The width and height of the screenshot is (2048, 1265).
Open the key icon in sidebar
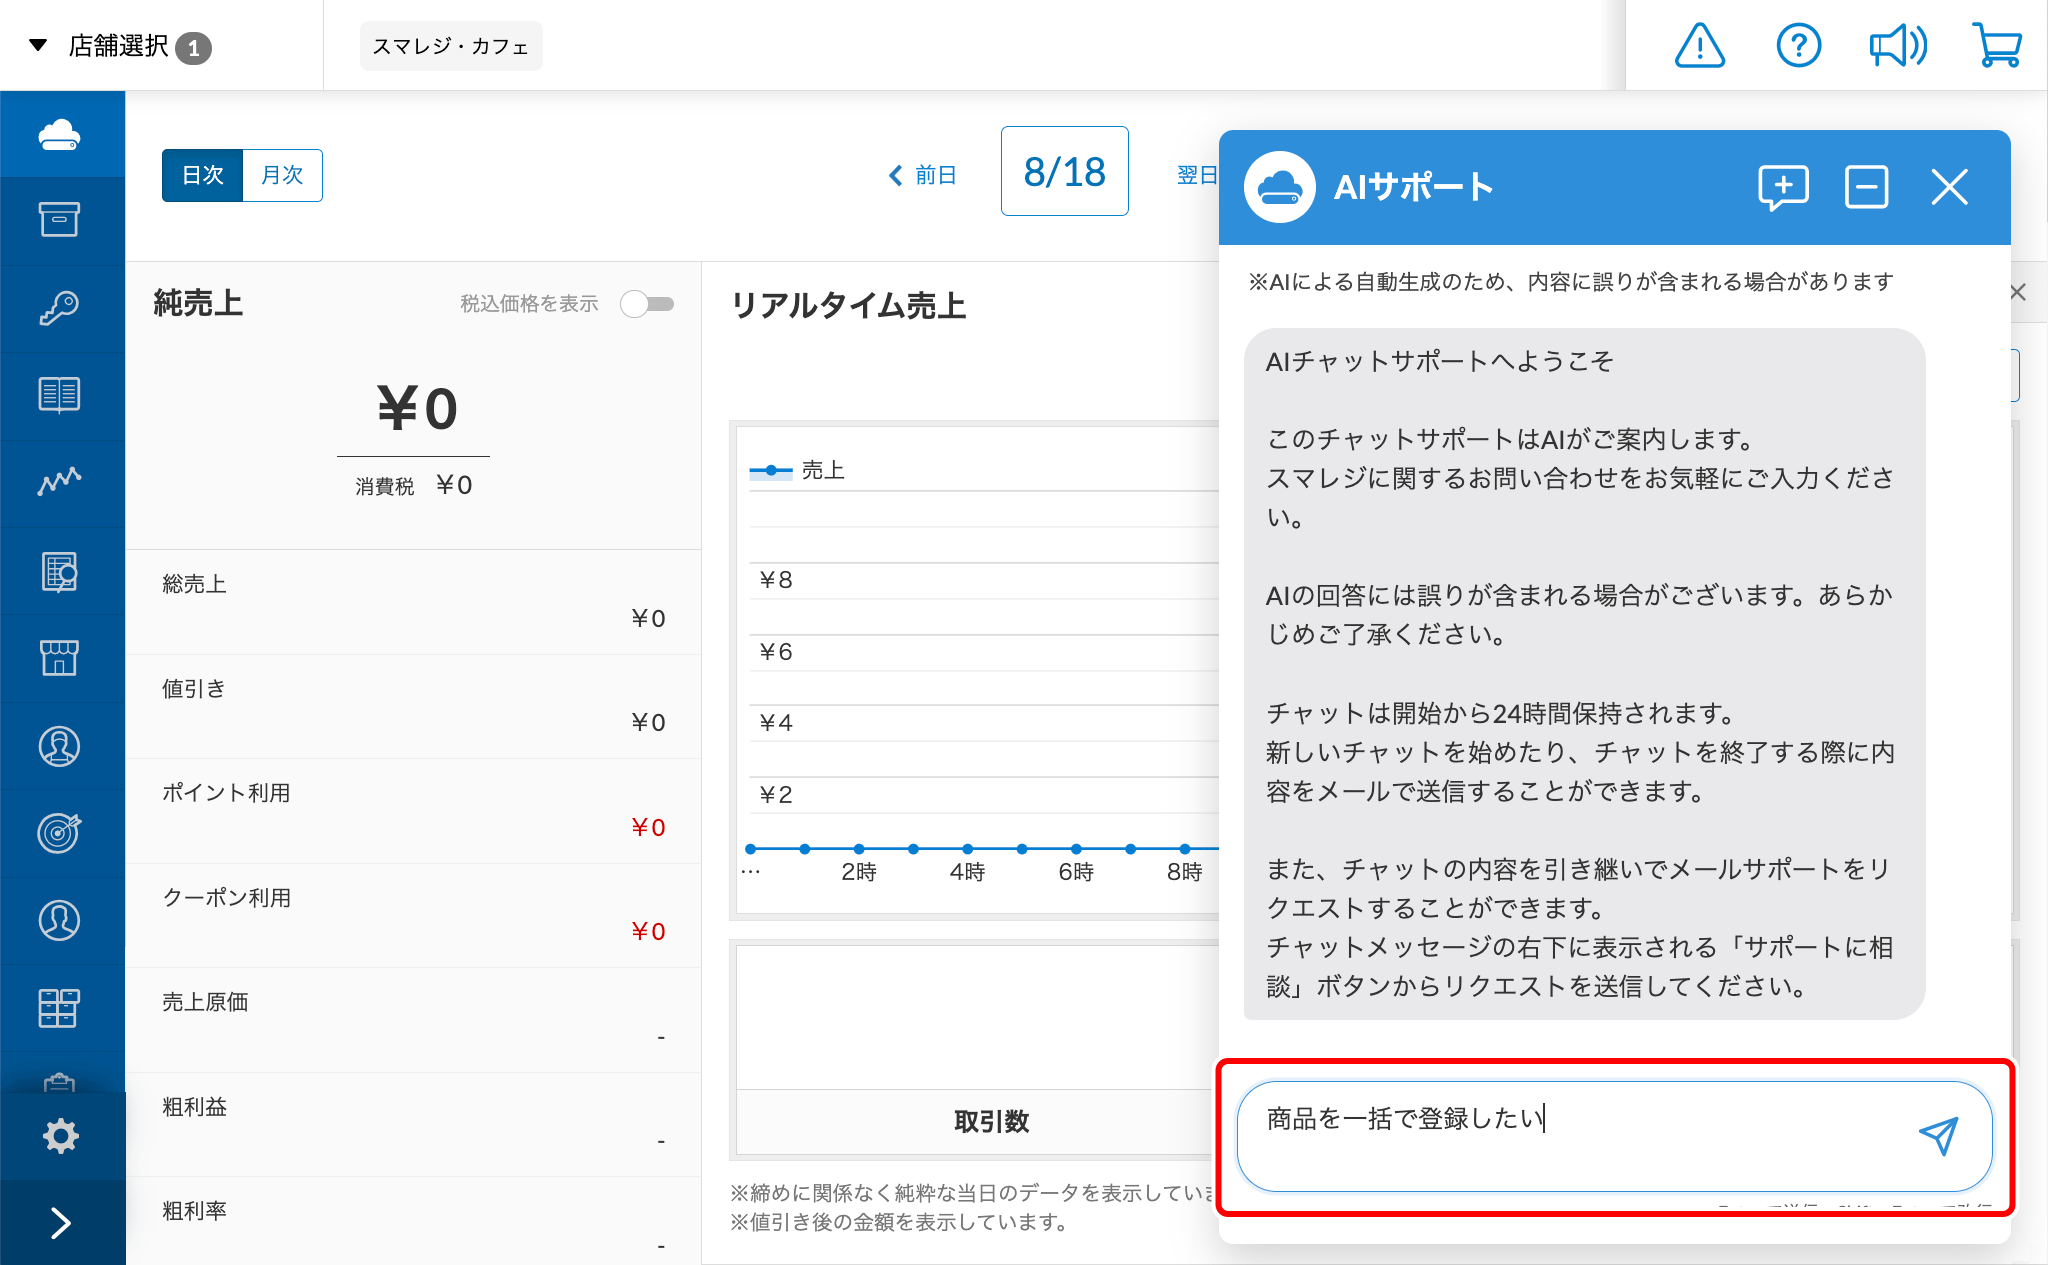tap(60, 307)
